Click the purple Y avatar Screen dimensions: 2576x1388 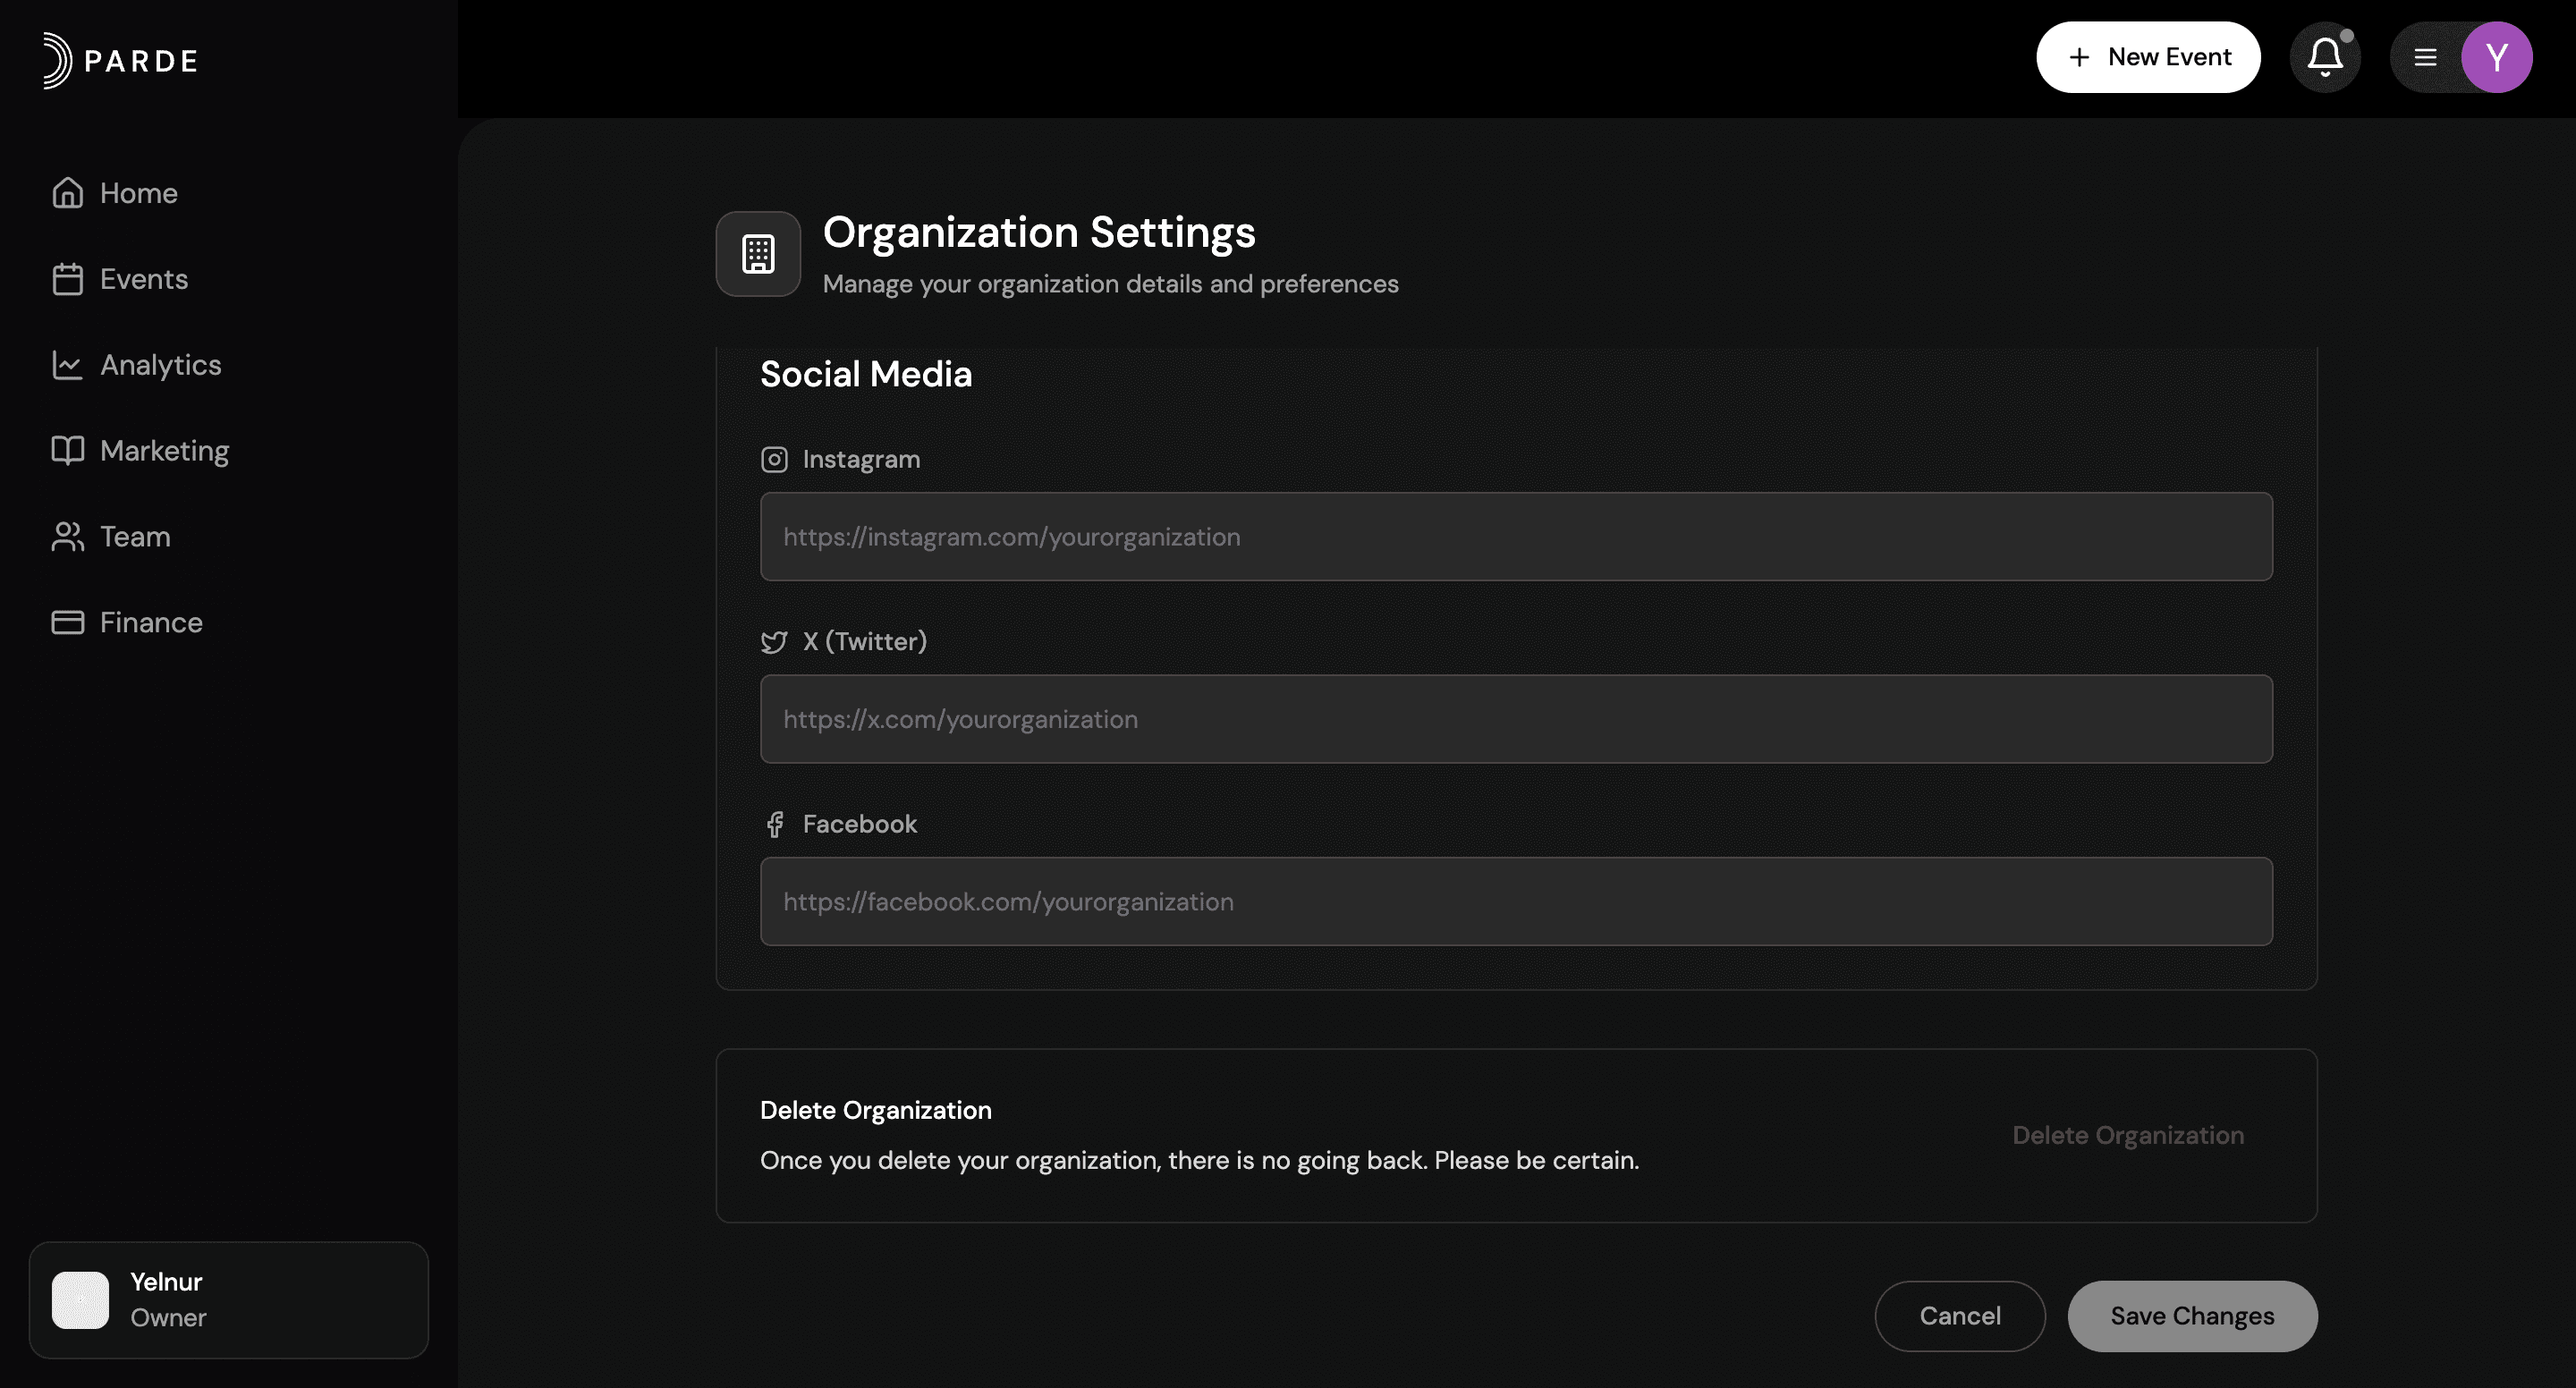(2496, 57)
